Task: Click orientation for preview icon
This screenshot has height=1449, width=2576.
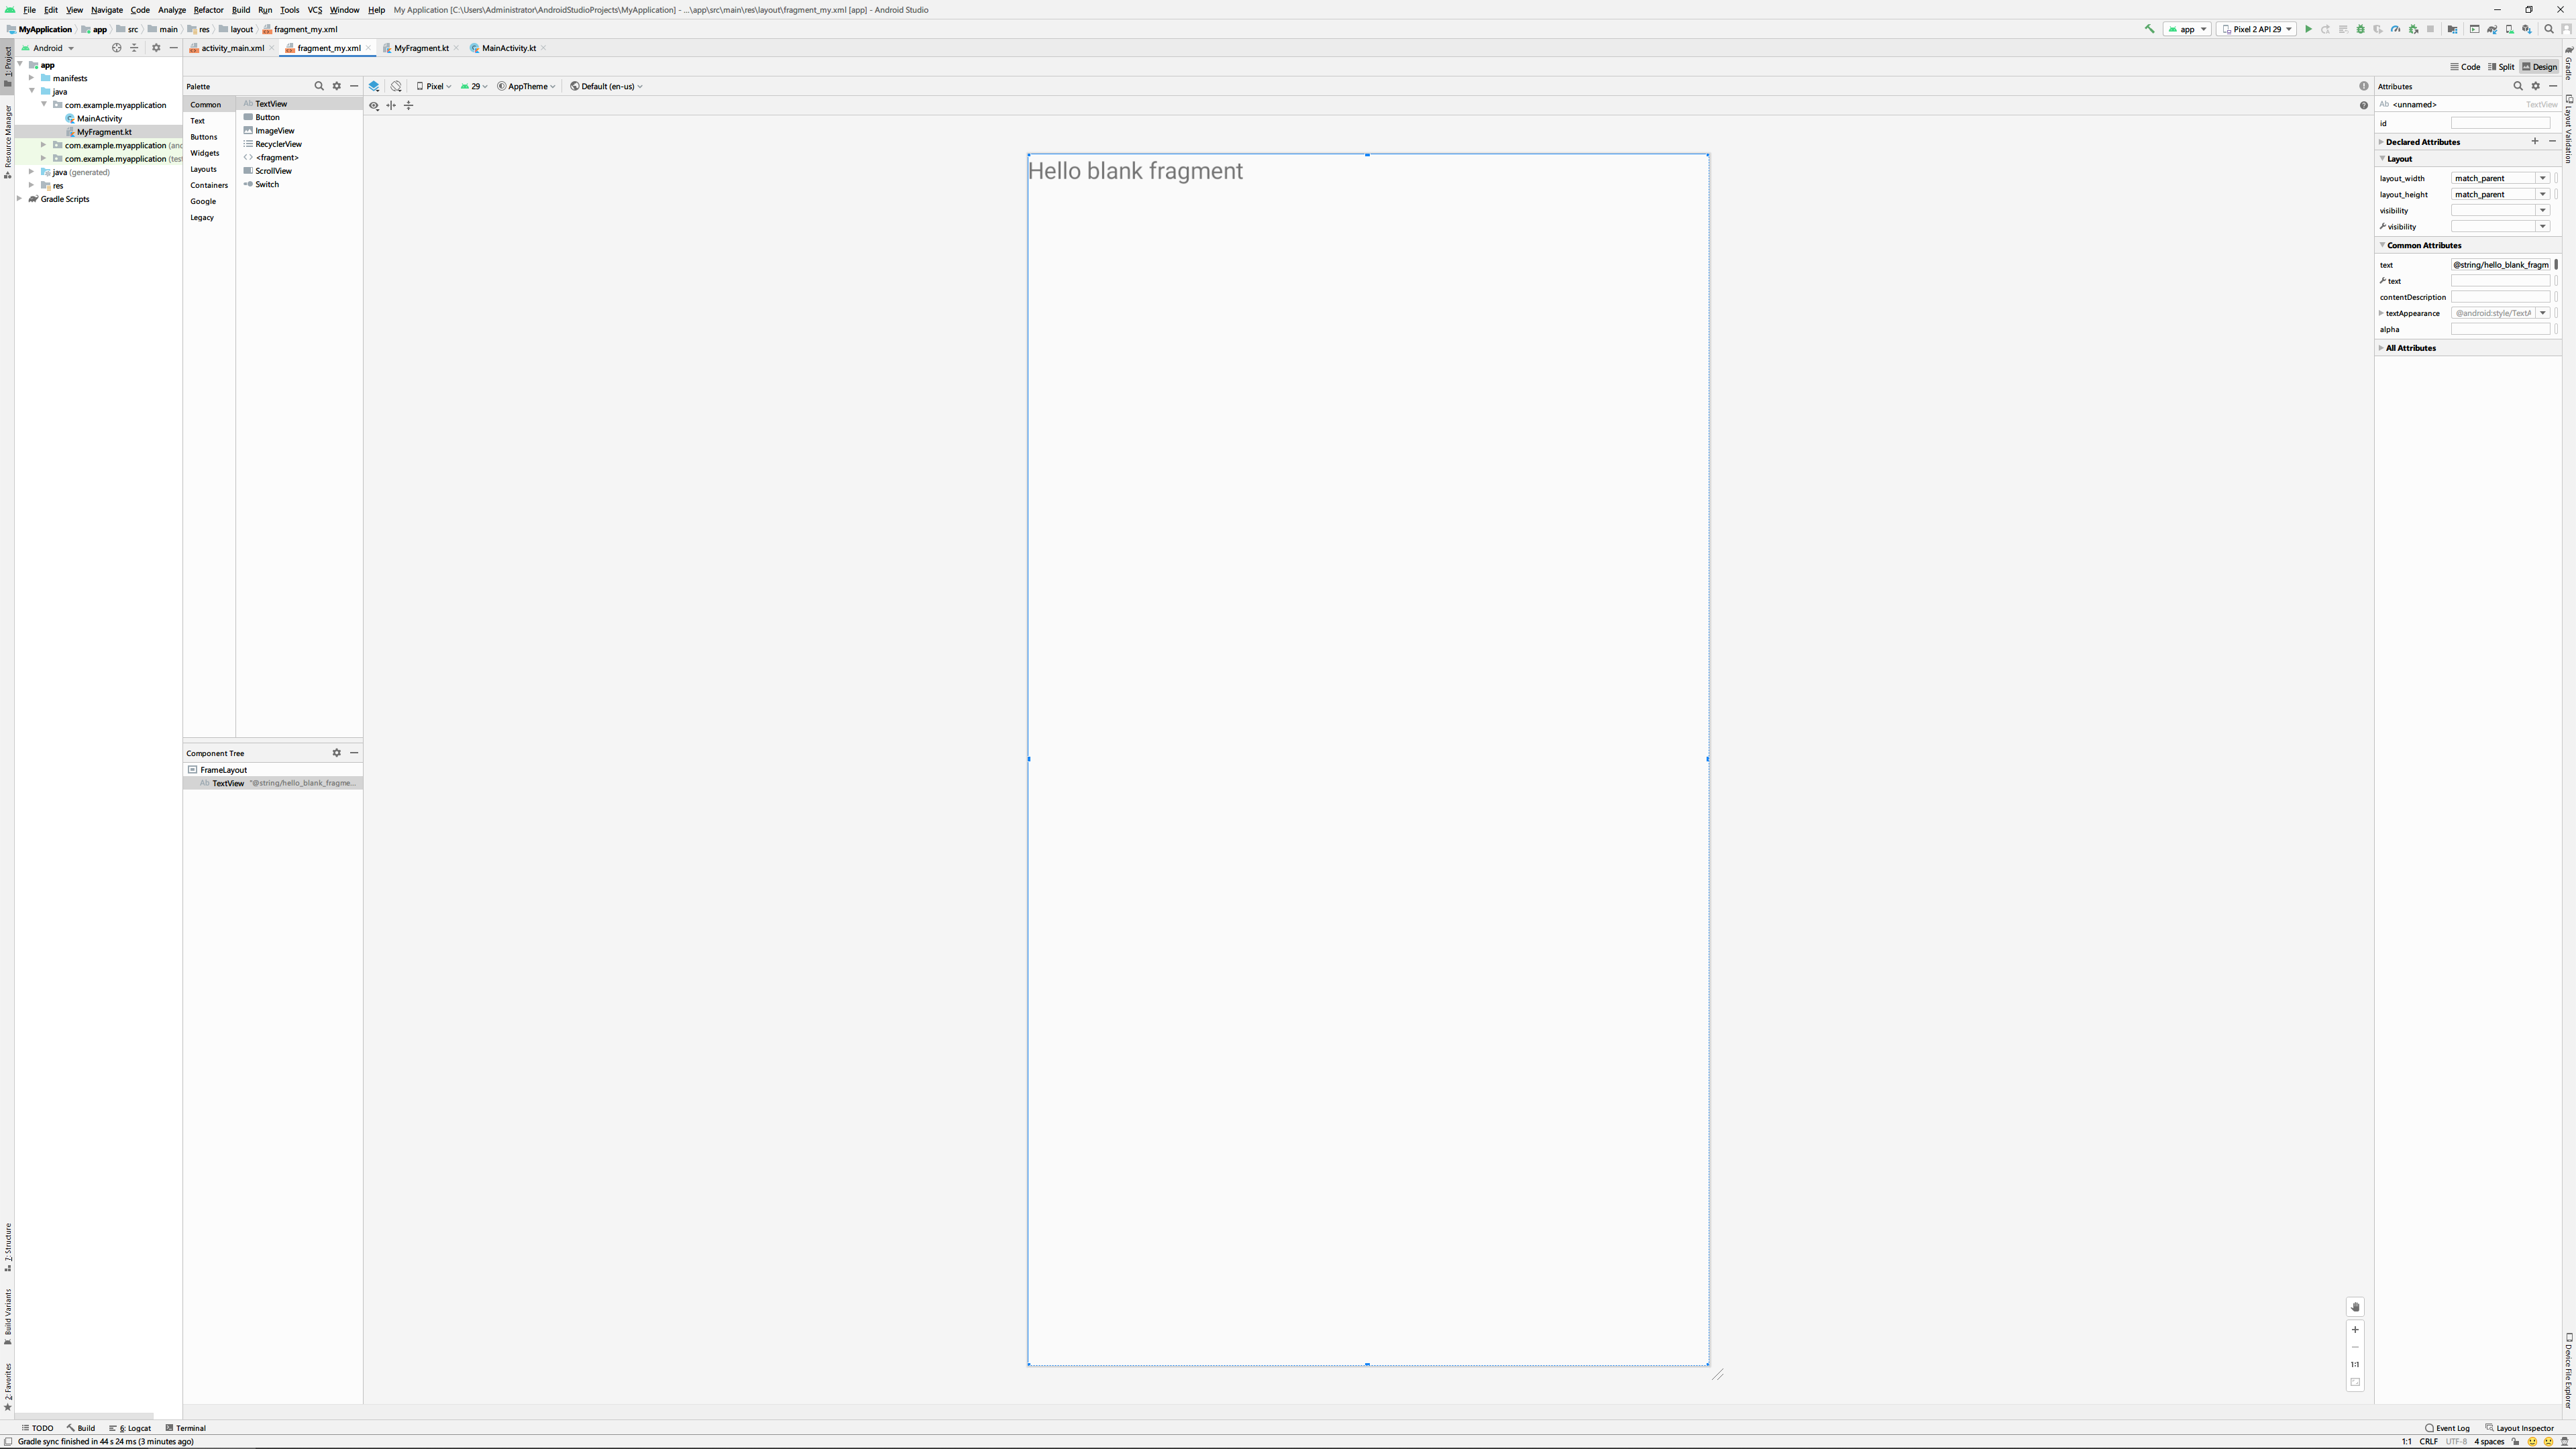Action: [x=396, y=86]
